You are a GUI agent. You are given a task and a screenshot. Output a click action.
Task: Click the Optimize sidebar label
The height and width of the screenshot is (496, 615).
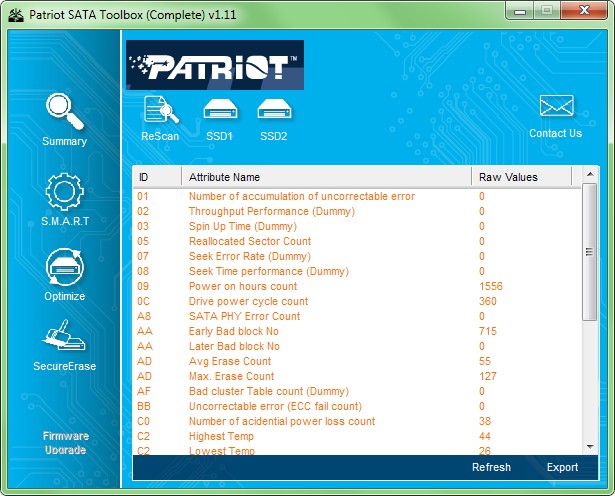pos(65,296)
